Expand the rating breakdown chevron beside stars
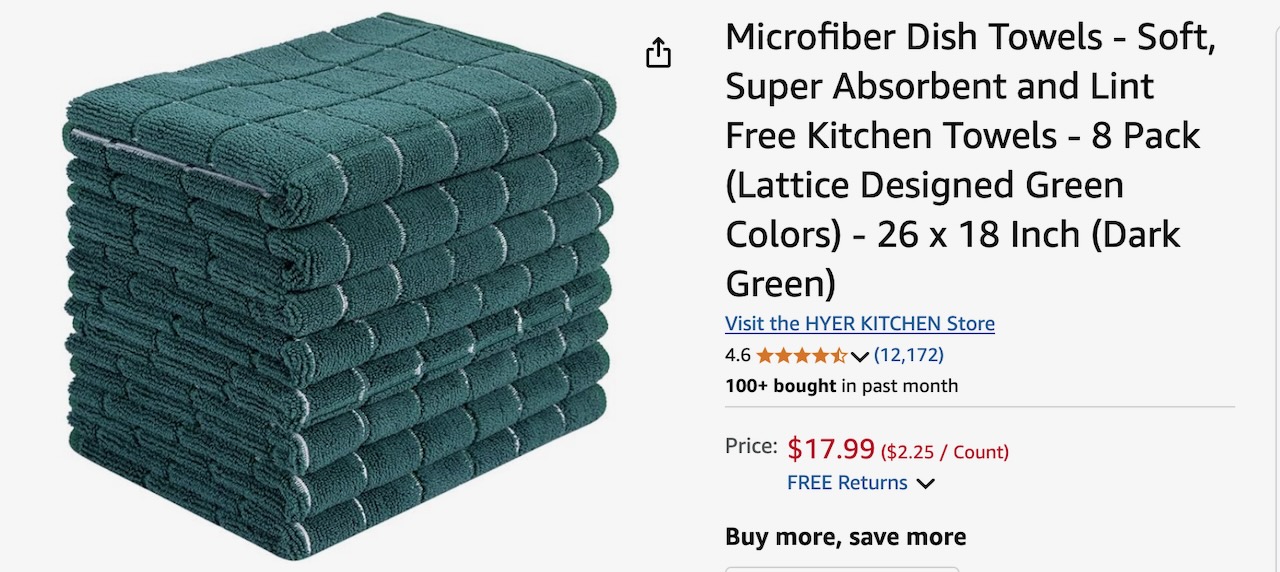This screenshot has width=1280, height=572. click(x=860, y=356)
